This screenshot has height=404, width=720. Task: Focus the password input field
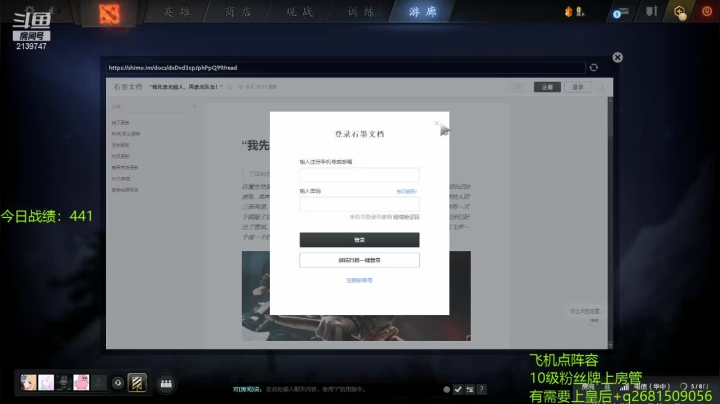[x=359, y=204]
